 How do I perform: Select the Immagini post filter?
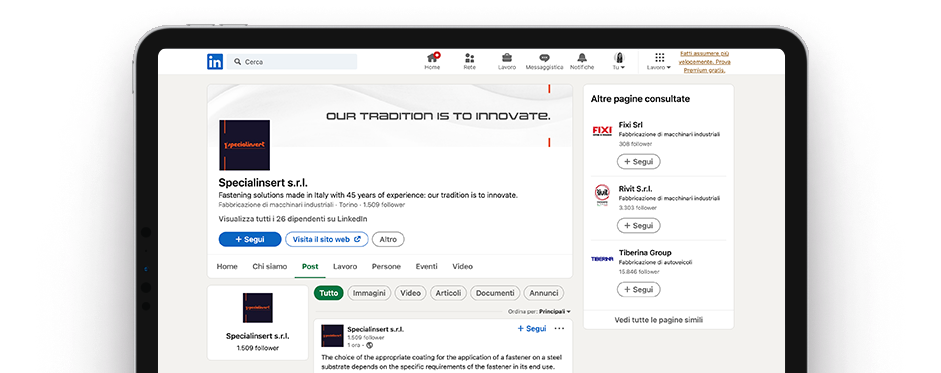tap(369, 293)
